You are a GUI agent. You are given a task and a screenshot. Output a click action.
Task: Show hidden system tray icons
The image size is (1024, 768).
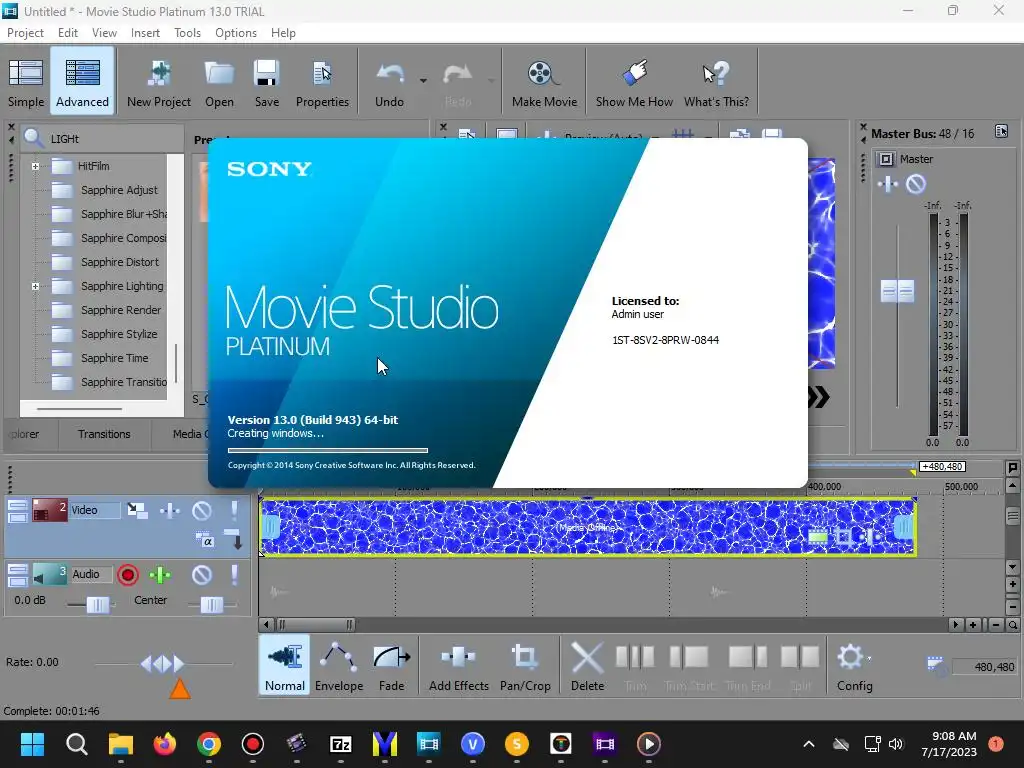[808, 744]
